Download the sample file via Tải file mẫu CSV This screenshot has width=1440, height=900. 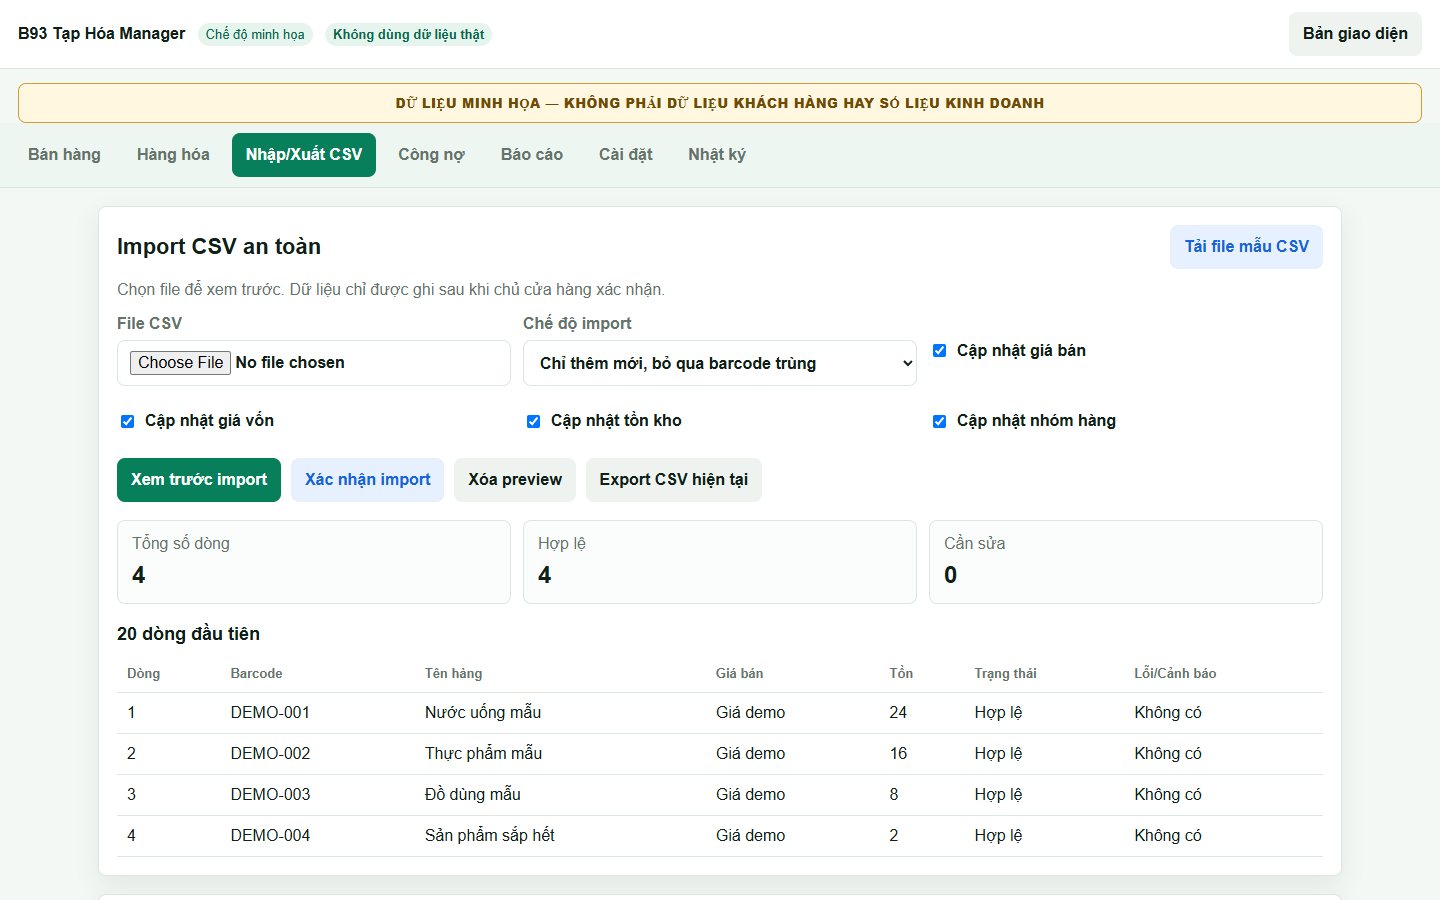pos(1246,247)
